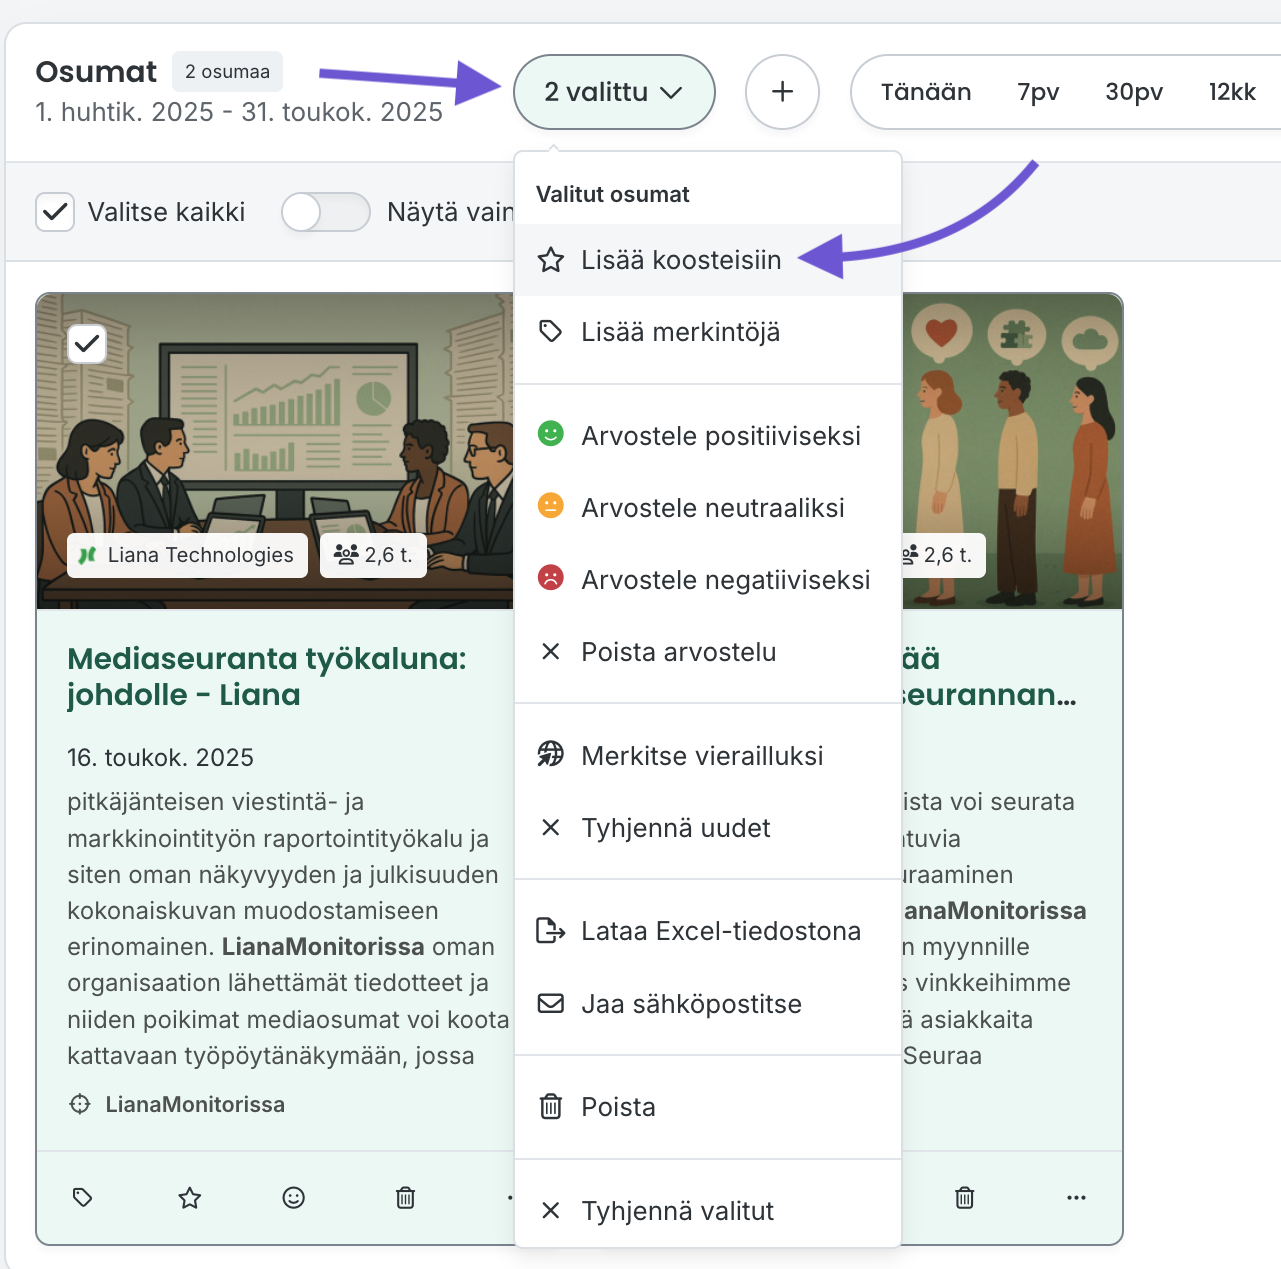The image size is (1281, 1269).
Task: Select the 12kk time range
Action: [1232, 92]
